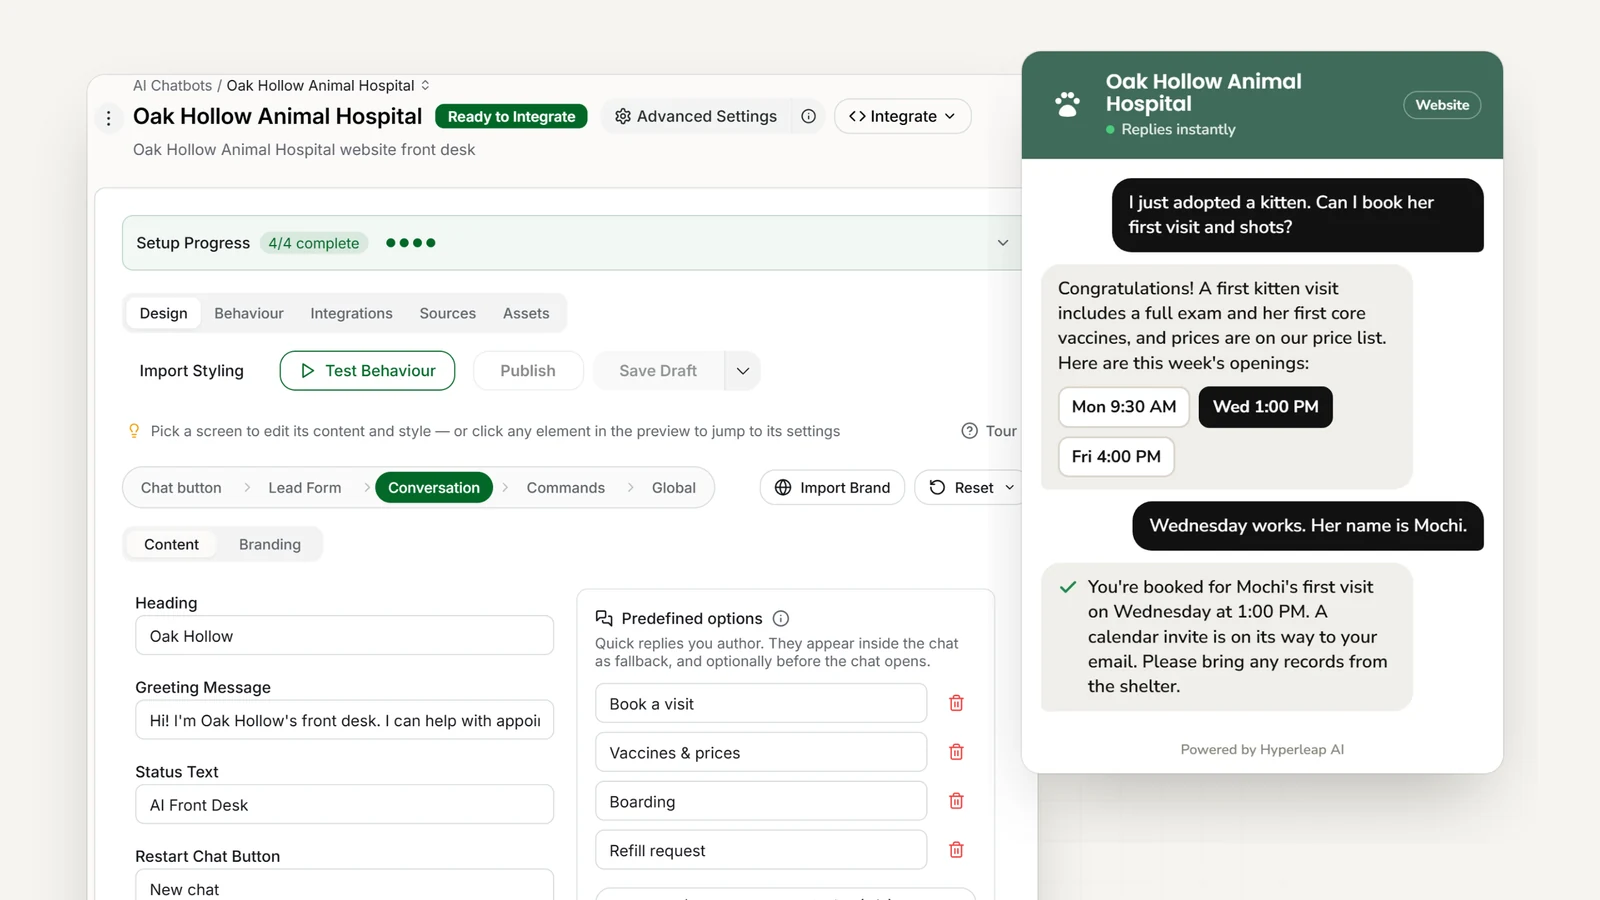
Task: Click the Heading field containing Oak Hollow
Action: [x=344, y=635]
